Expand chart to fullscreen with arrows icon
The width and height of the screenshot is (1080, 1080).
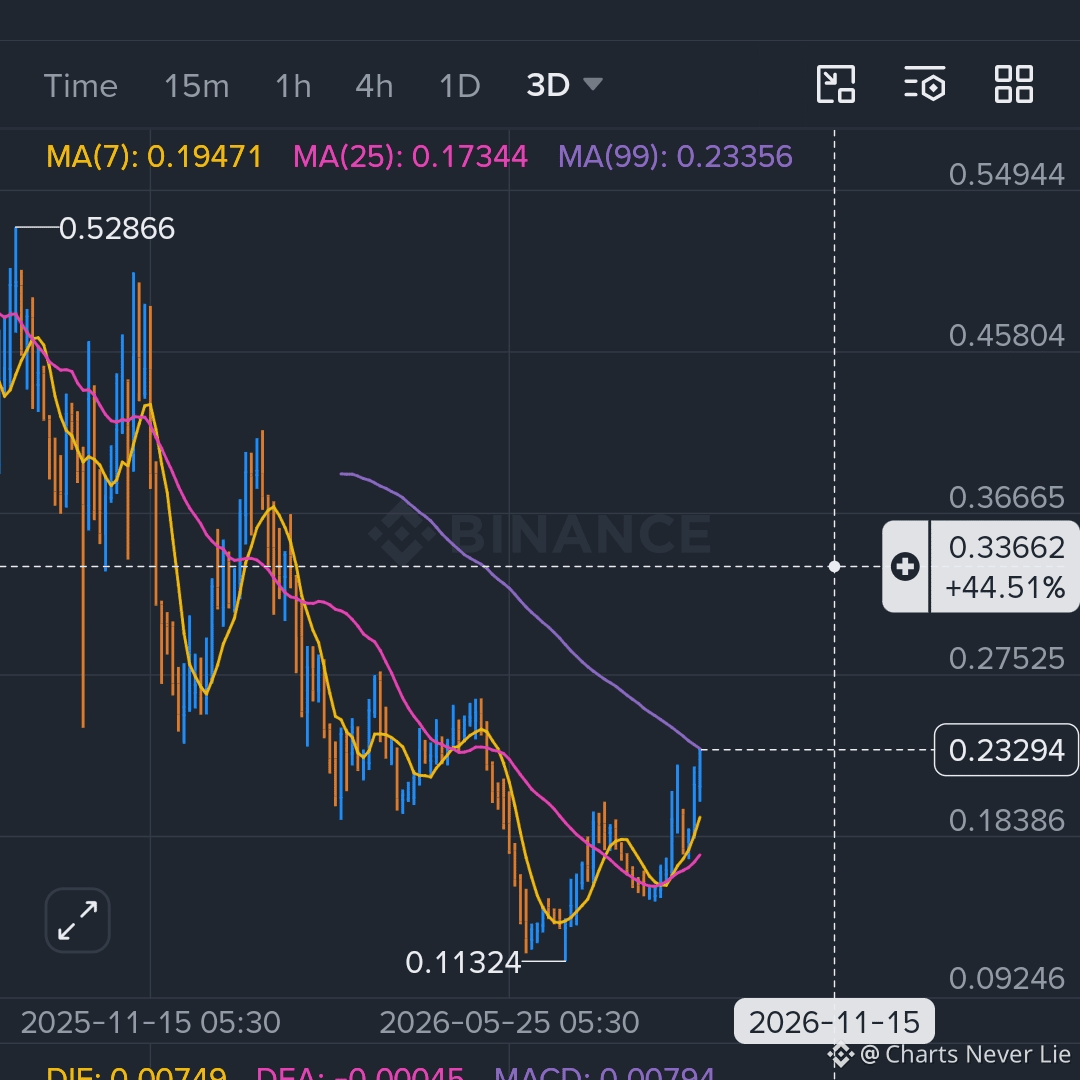[x=78, y=920]
